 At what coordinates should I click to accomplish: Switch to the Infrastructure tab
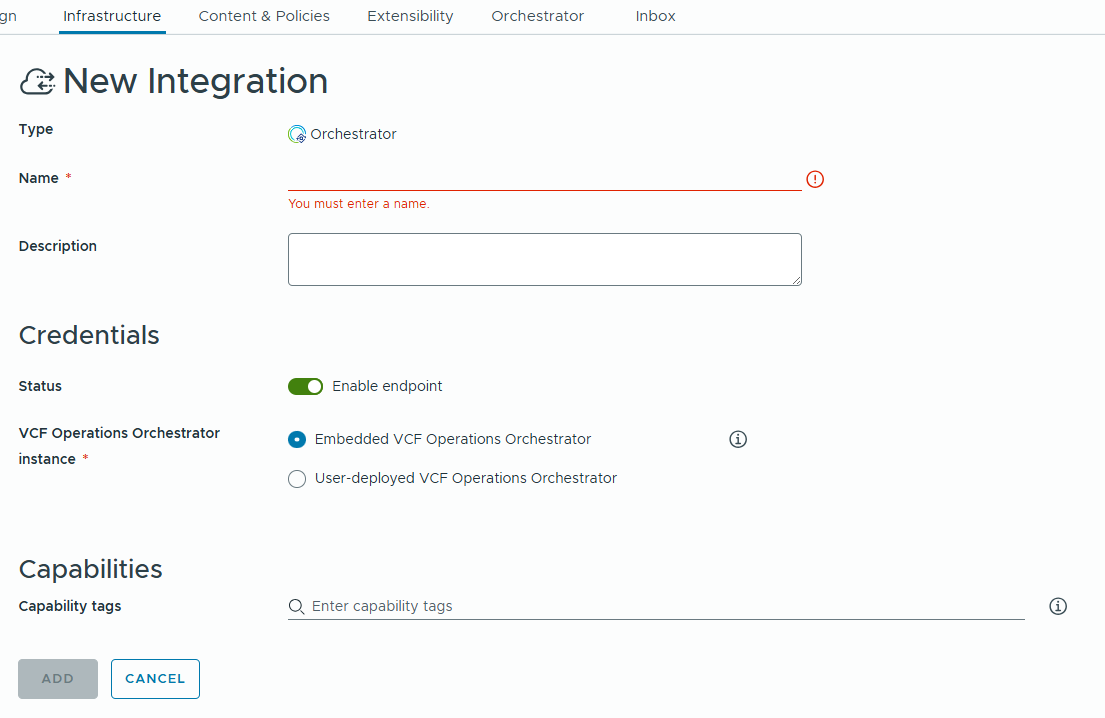(112, 16)
